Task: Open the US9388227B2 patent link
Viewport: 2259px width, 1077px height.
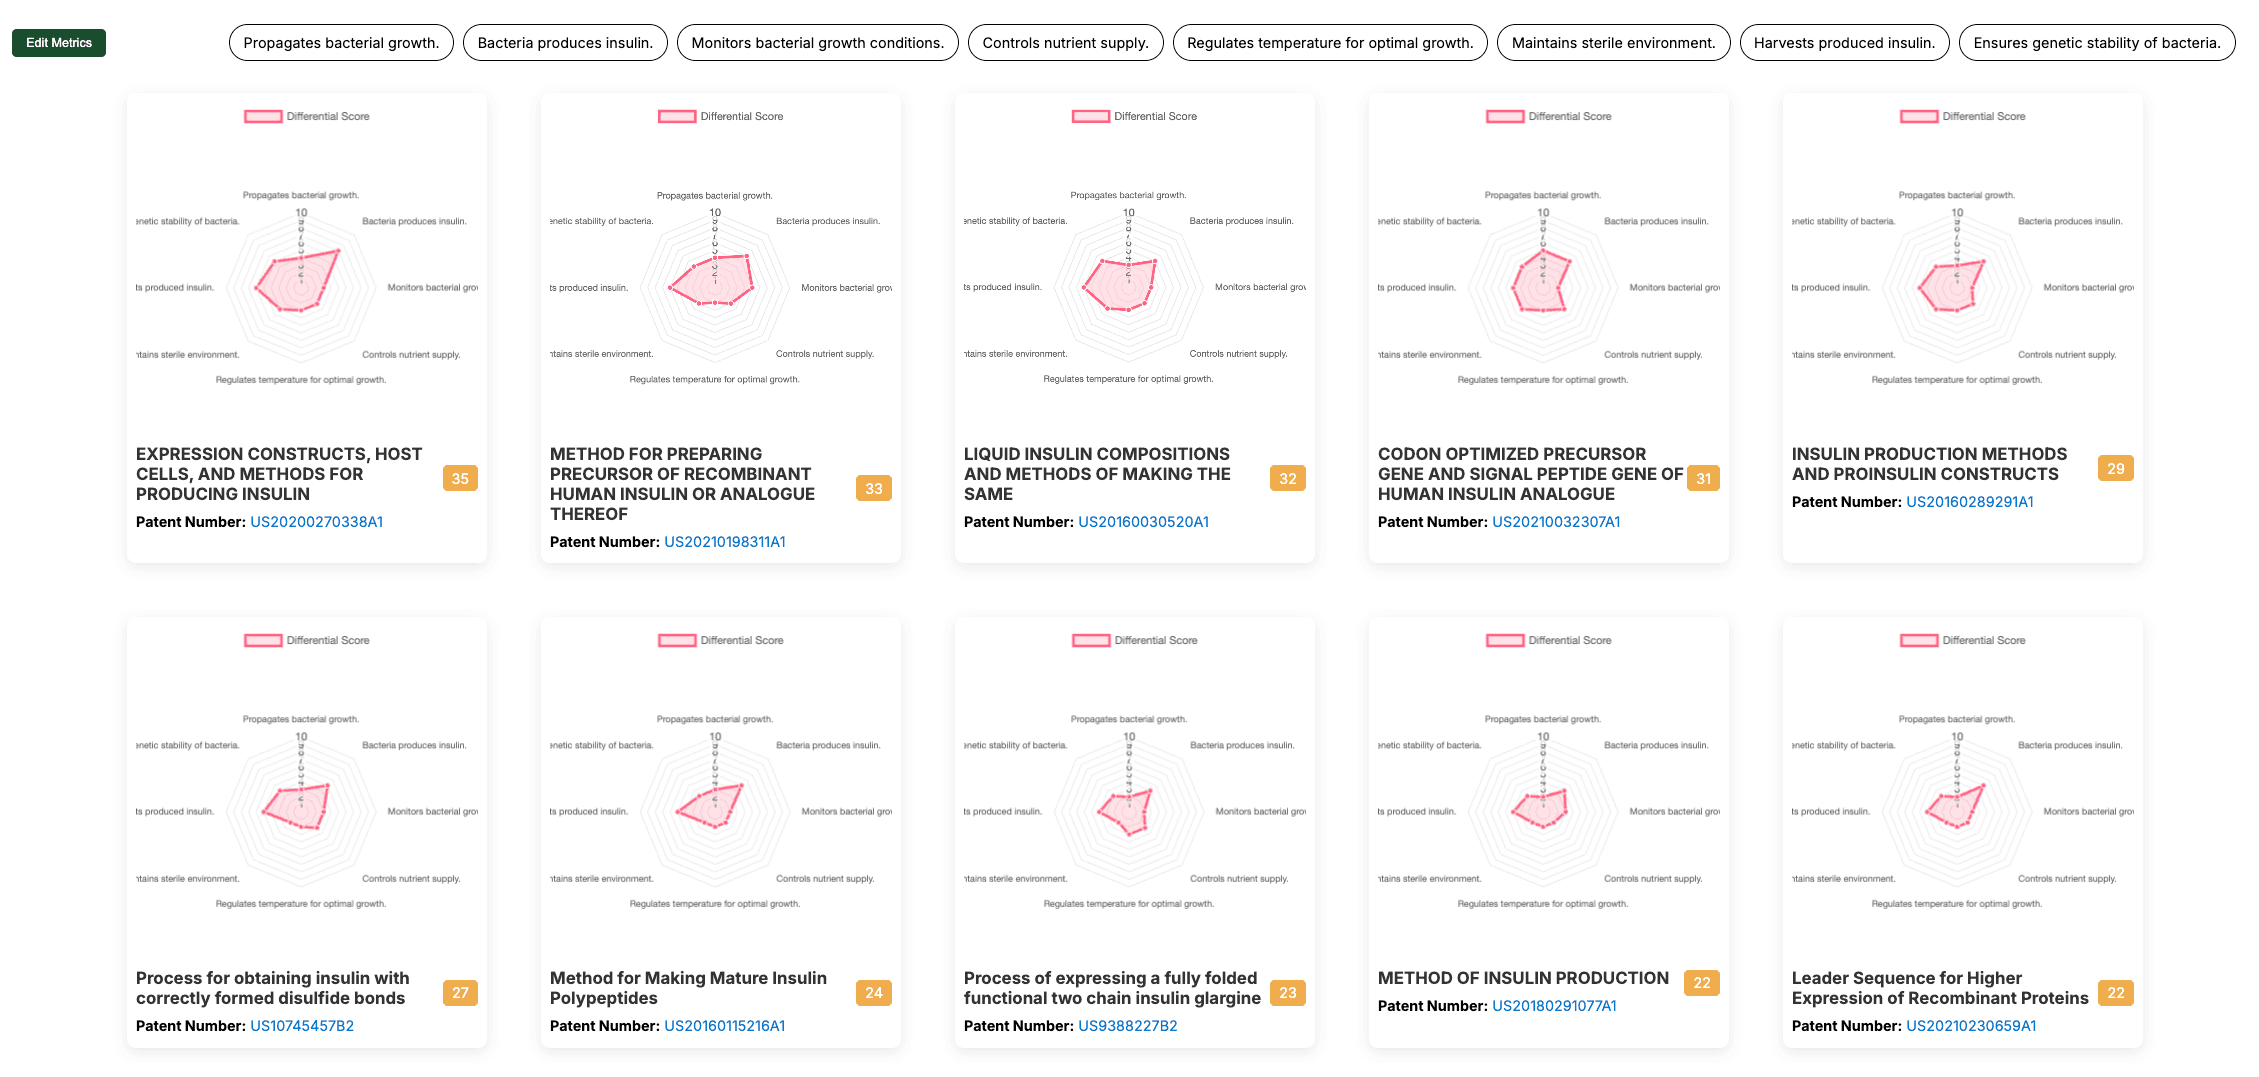Action: click(1127, 1026)
